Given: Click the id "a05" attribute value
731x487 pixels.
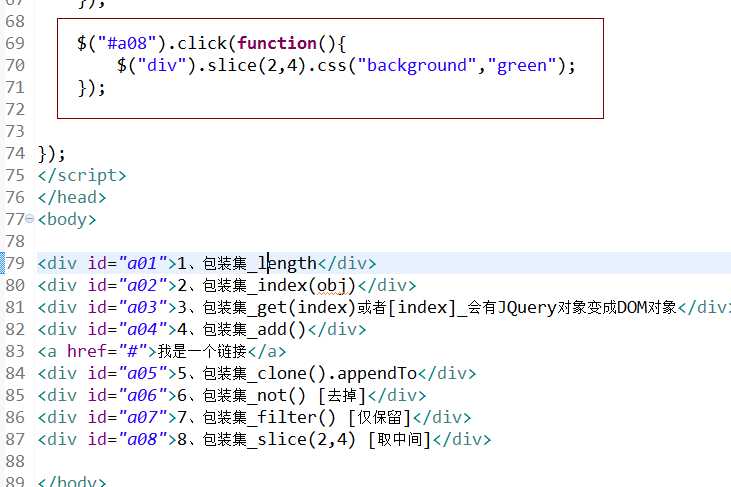Looking at the screenshot, I should (x=144, y=373).
